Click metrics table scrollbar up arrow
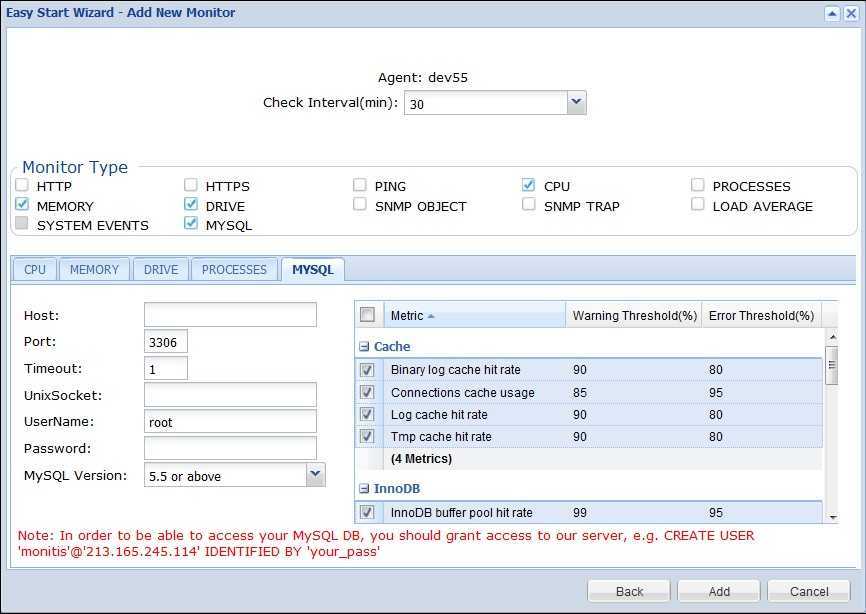Image resolution: width=866 pixels, height=614 pixels. [833, 336]
